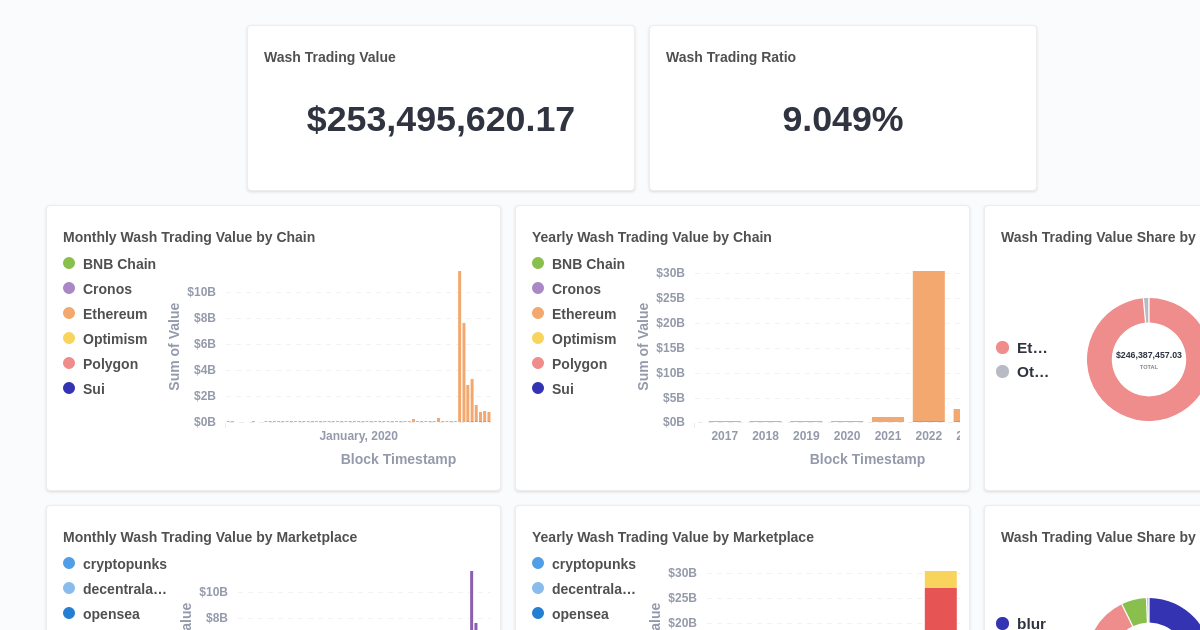This screenshot has width=1200, height=630.
Task: Click the cryptopunks legend marker in marketplace chart
Action: (x=68, y=564)
